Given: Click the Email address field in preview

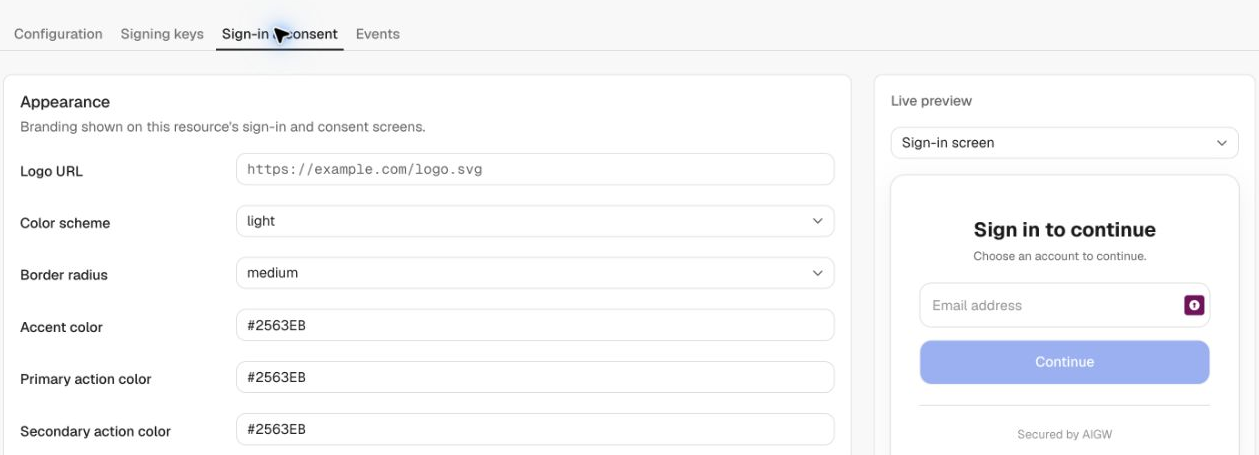Looking at the screenshot, I should click(1064, 305).
